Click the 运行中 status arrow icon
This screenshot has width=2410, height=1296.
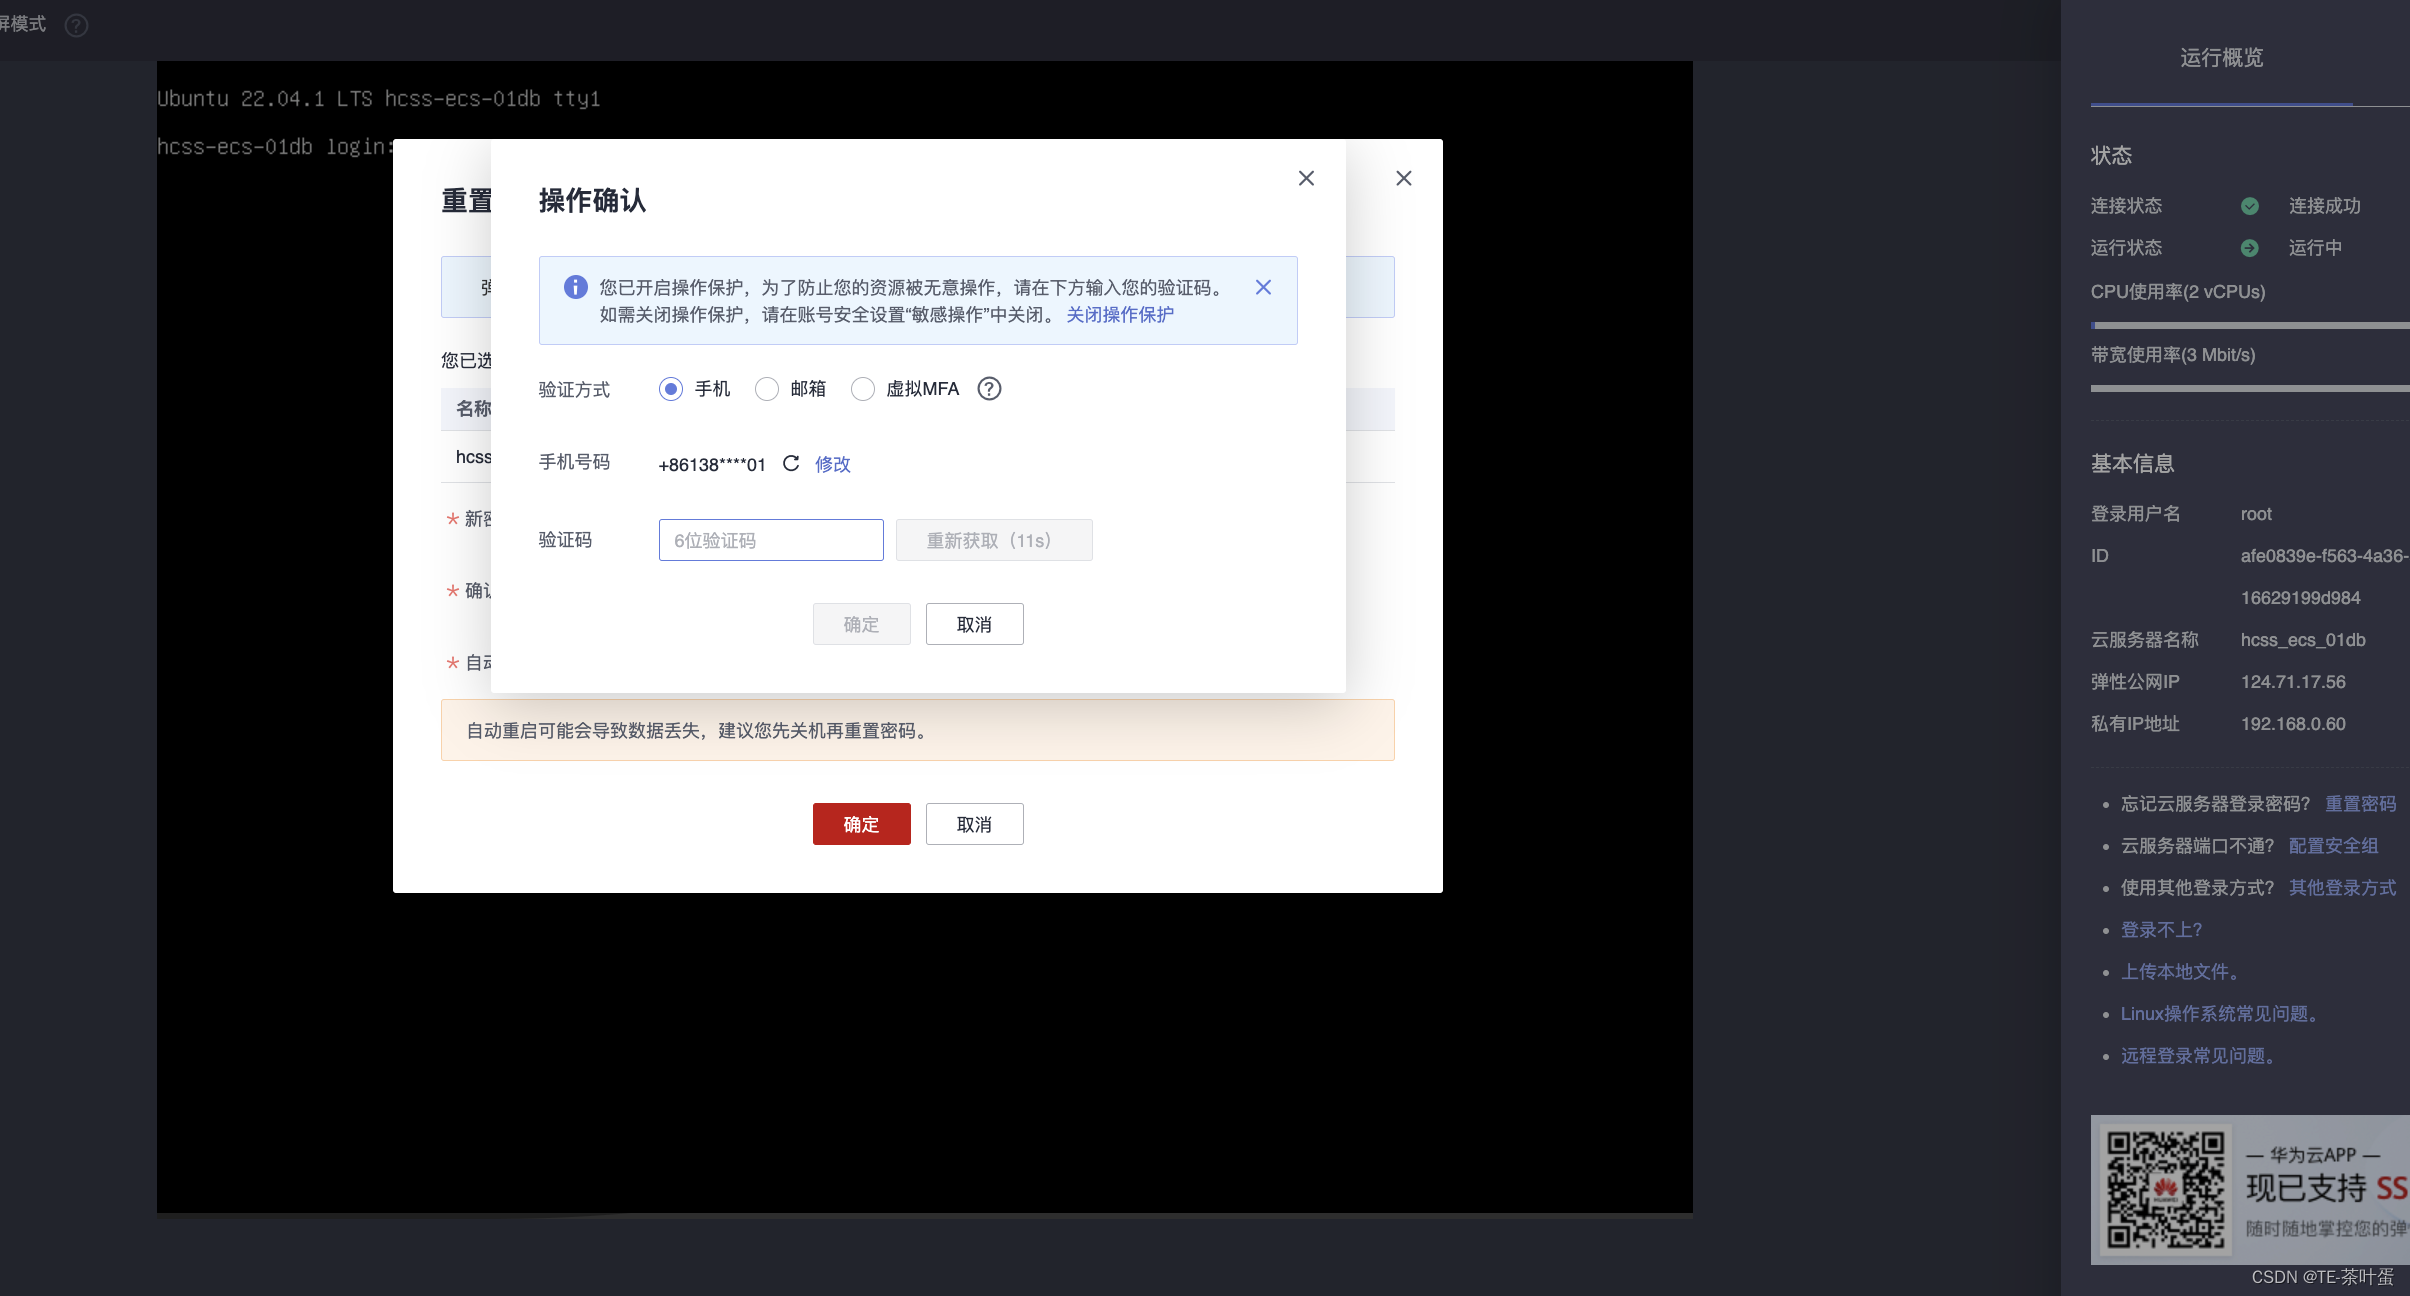(2250, 247)
